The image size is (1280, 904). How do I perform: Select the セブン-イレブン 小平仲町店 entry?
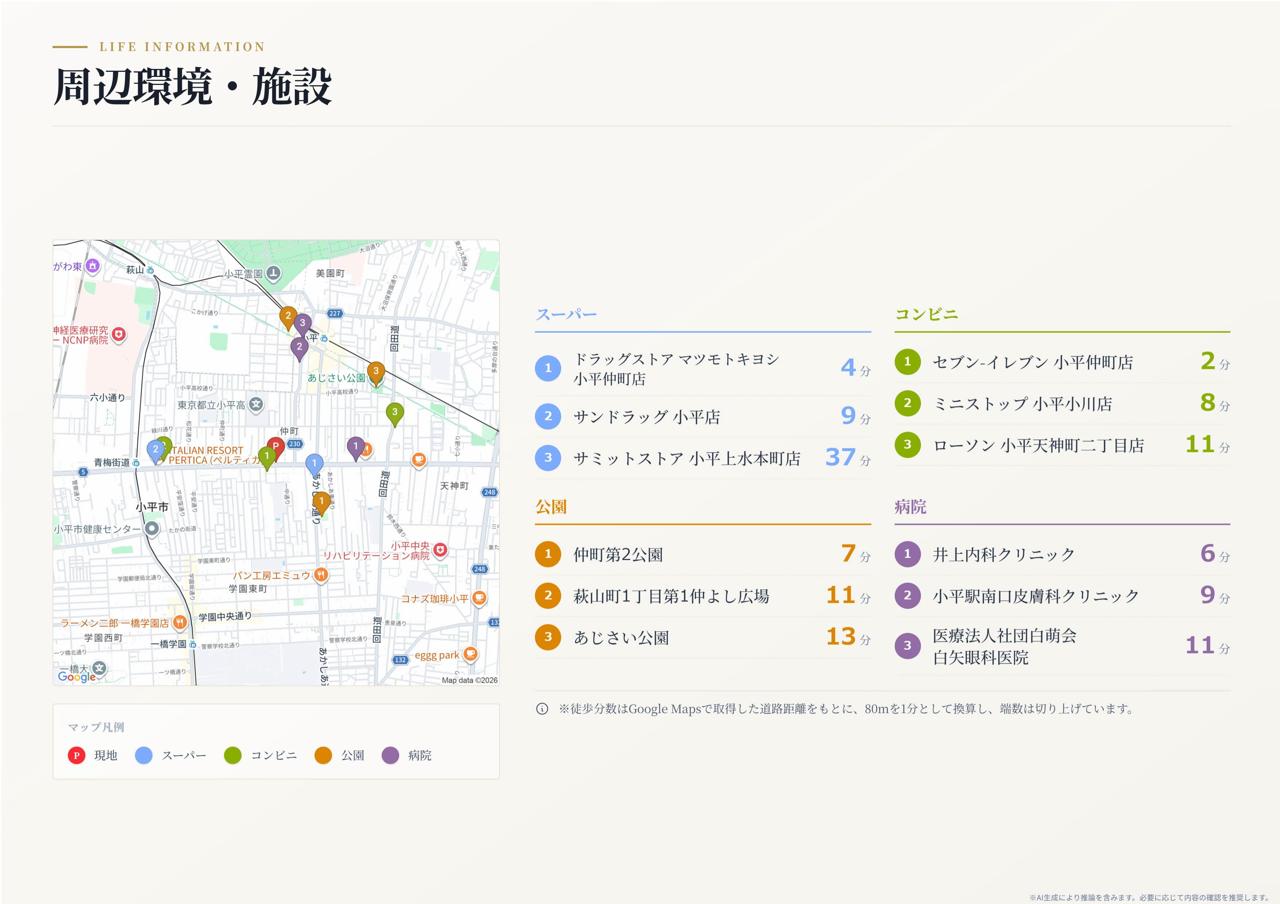coord(1062,362)
